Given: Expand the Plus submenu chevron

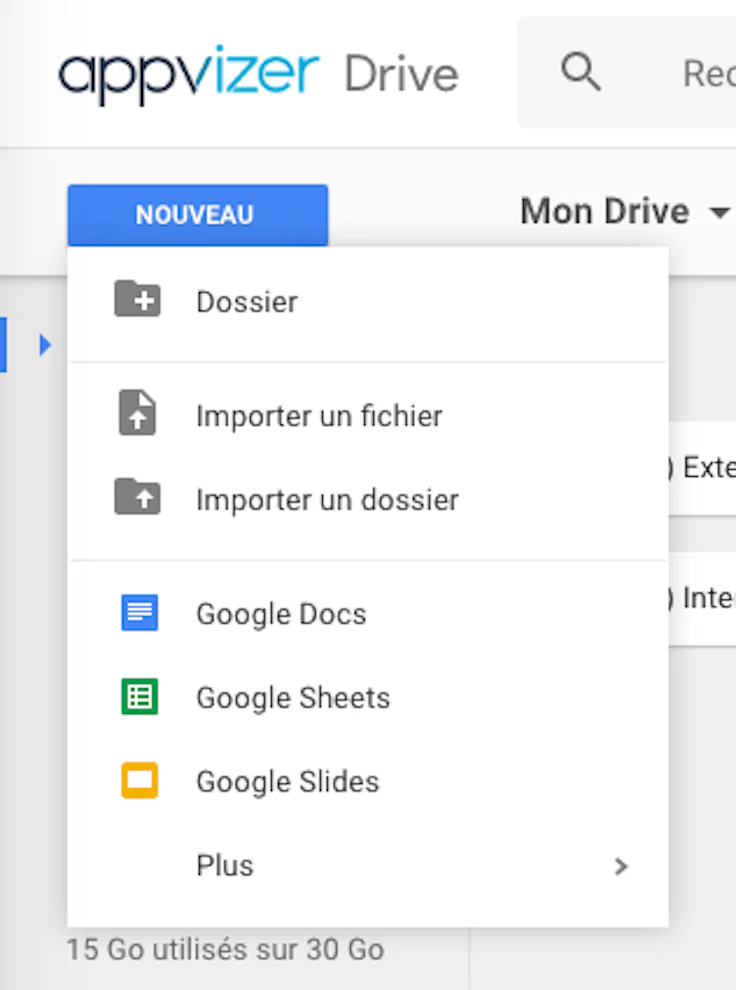Looking at the screenshot, I should click(621, 866).
